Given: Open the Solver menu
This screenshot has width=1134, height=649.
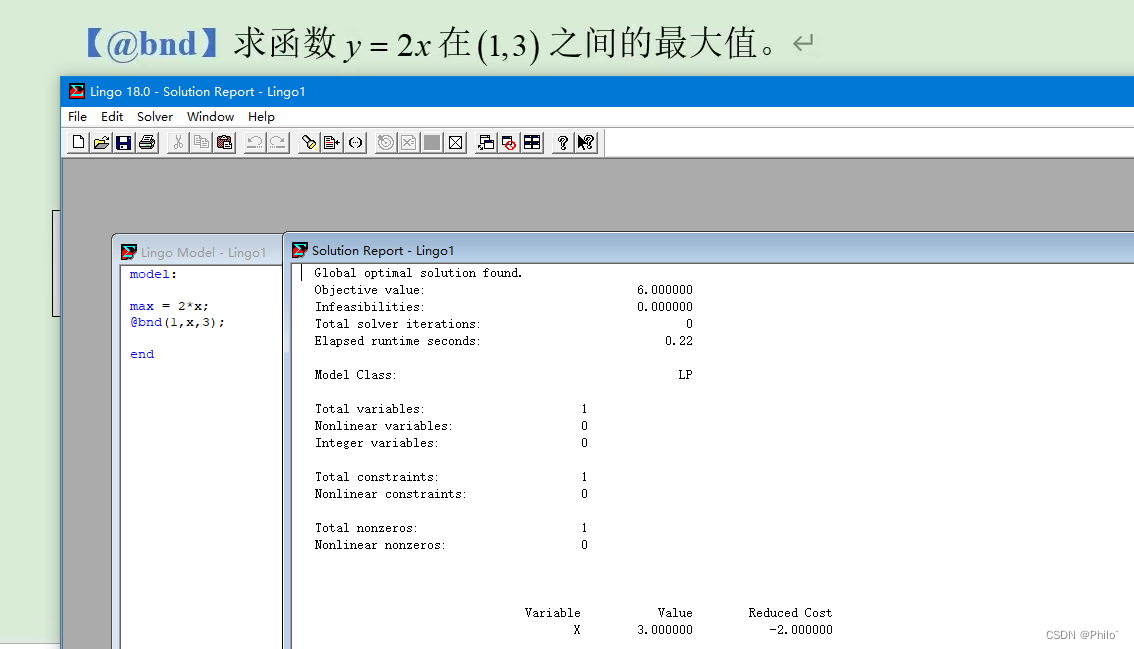Looking at the screenshot, I should click(x=155, y=116).
